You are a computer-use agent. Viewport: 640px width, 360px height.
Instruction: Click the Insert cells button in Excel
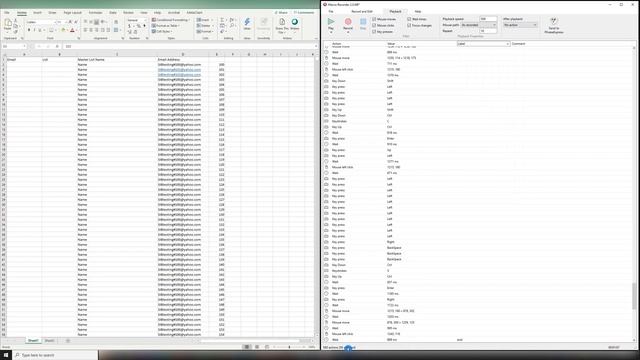[x=204, y=20]
